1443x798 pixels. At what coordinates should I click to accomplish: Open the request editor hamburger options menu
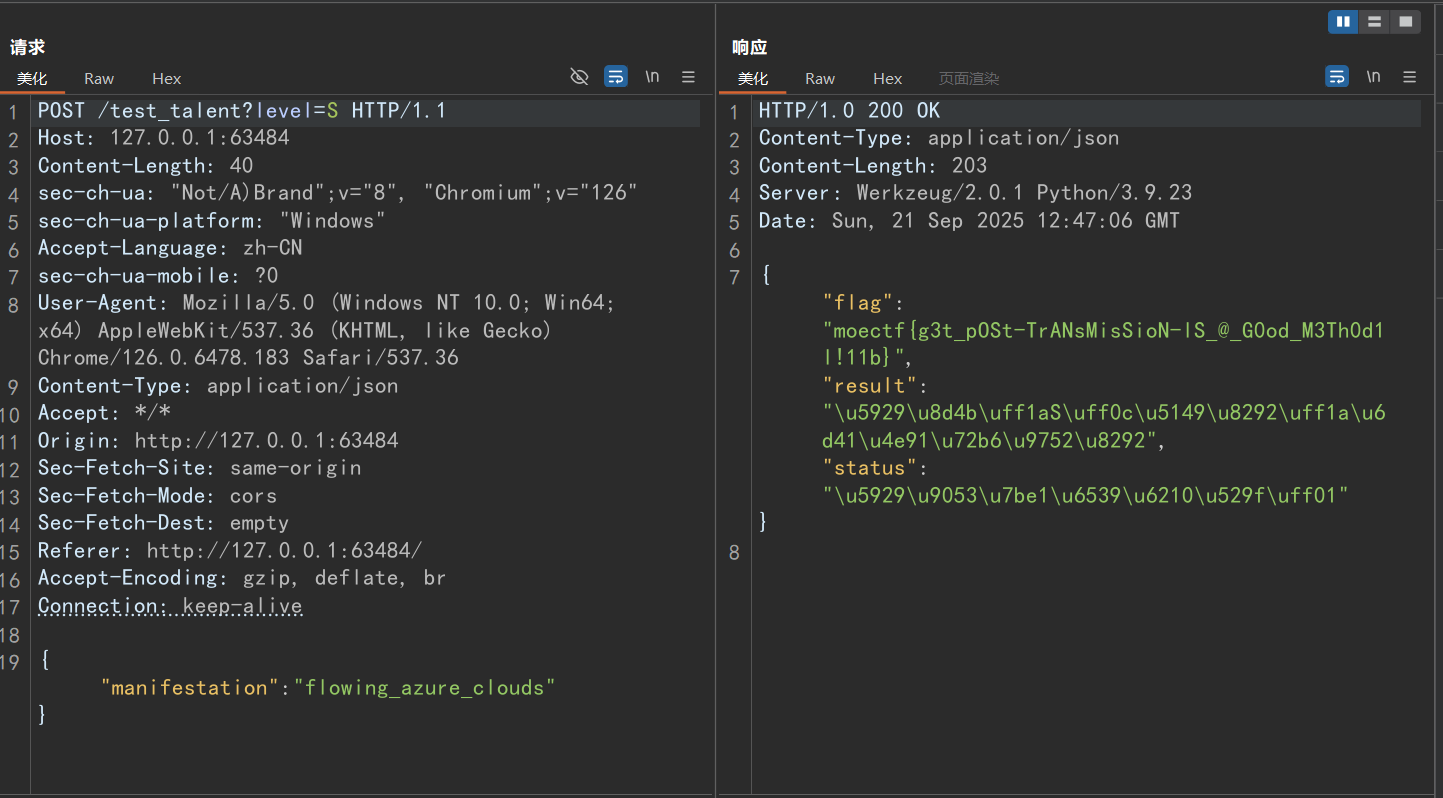pos(688,76)
